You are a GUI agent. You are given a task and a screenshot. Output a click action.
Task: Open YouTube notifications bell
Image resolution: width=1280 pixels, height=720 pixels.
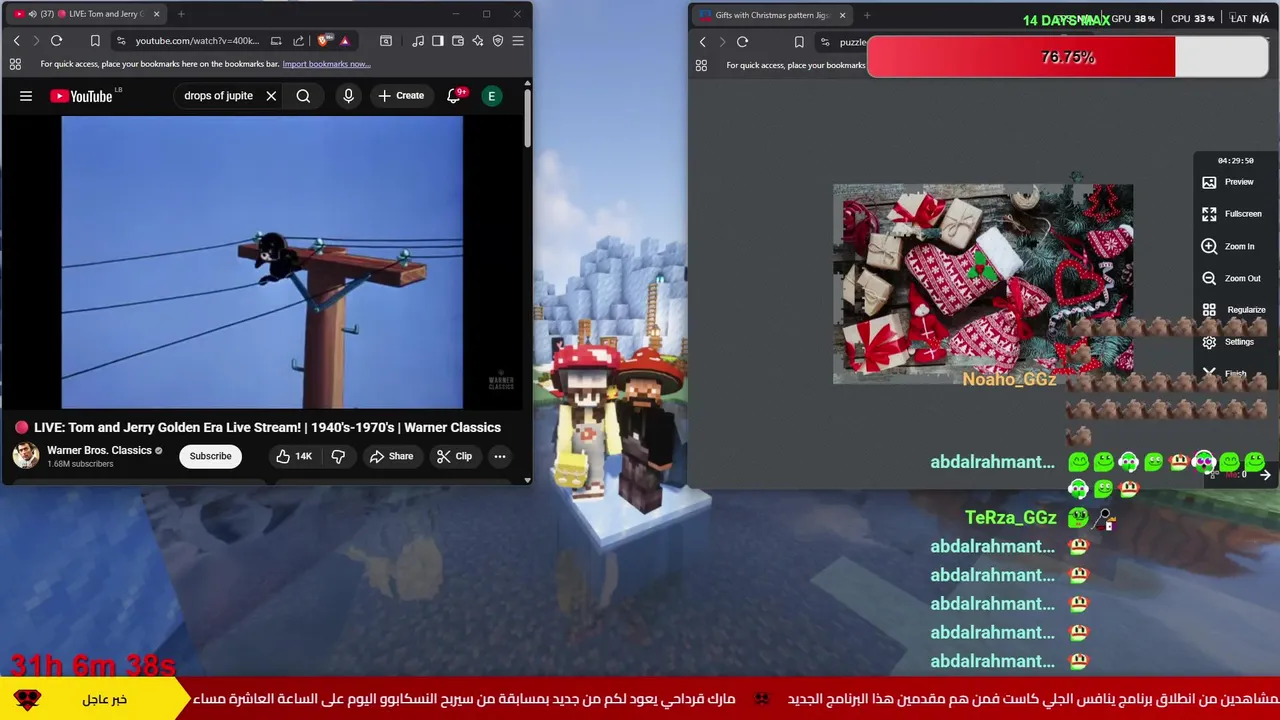tap(454, 96)
